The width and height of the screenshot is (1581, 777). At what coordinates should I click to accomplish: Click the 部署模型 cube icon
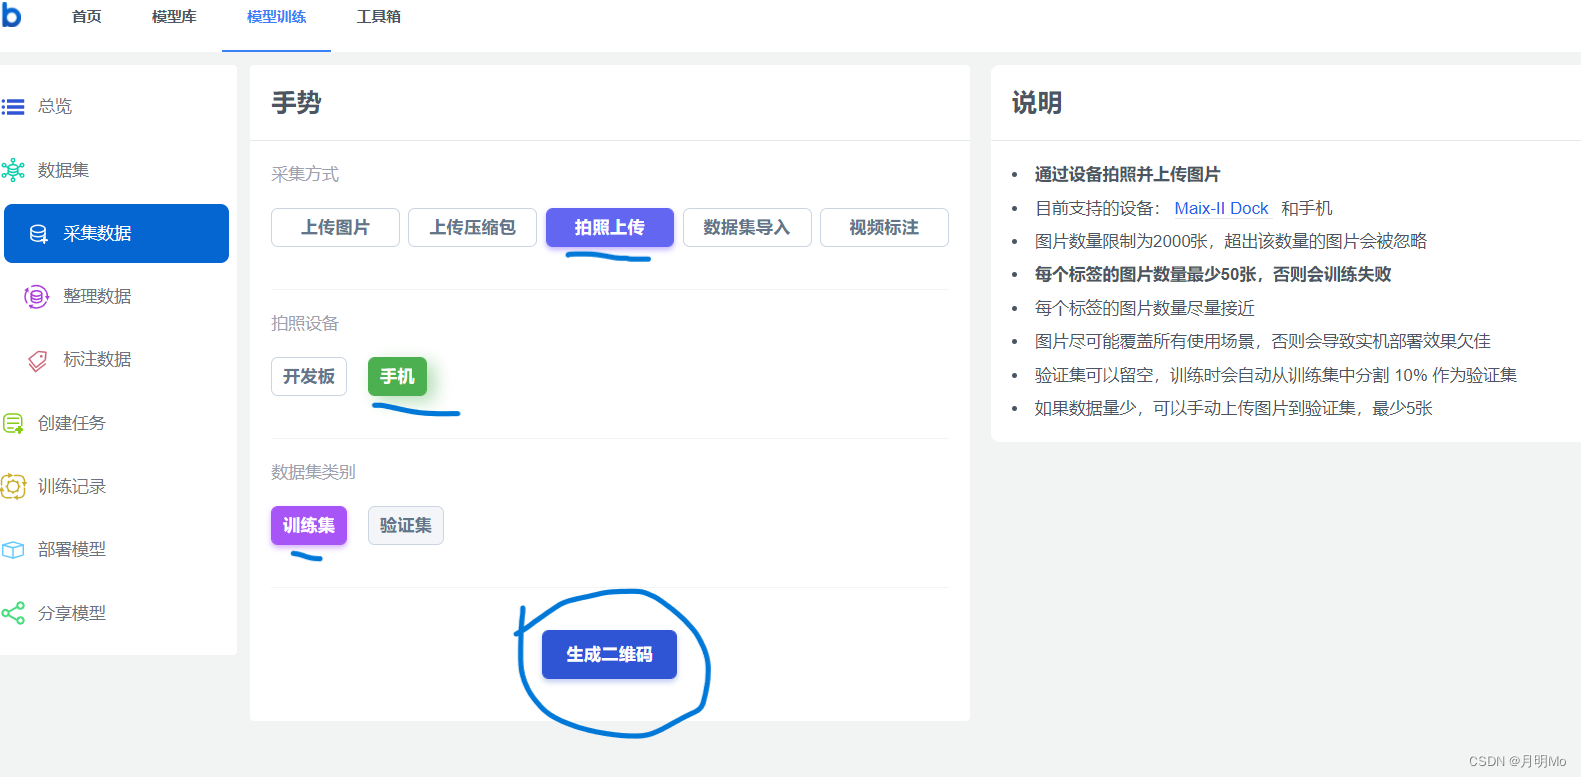[13, 550]
